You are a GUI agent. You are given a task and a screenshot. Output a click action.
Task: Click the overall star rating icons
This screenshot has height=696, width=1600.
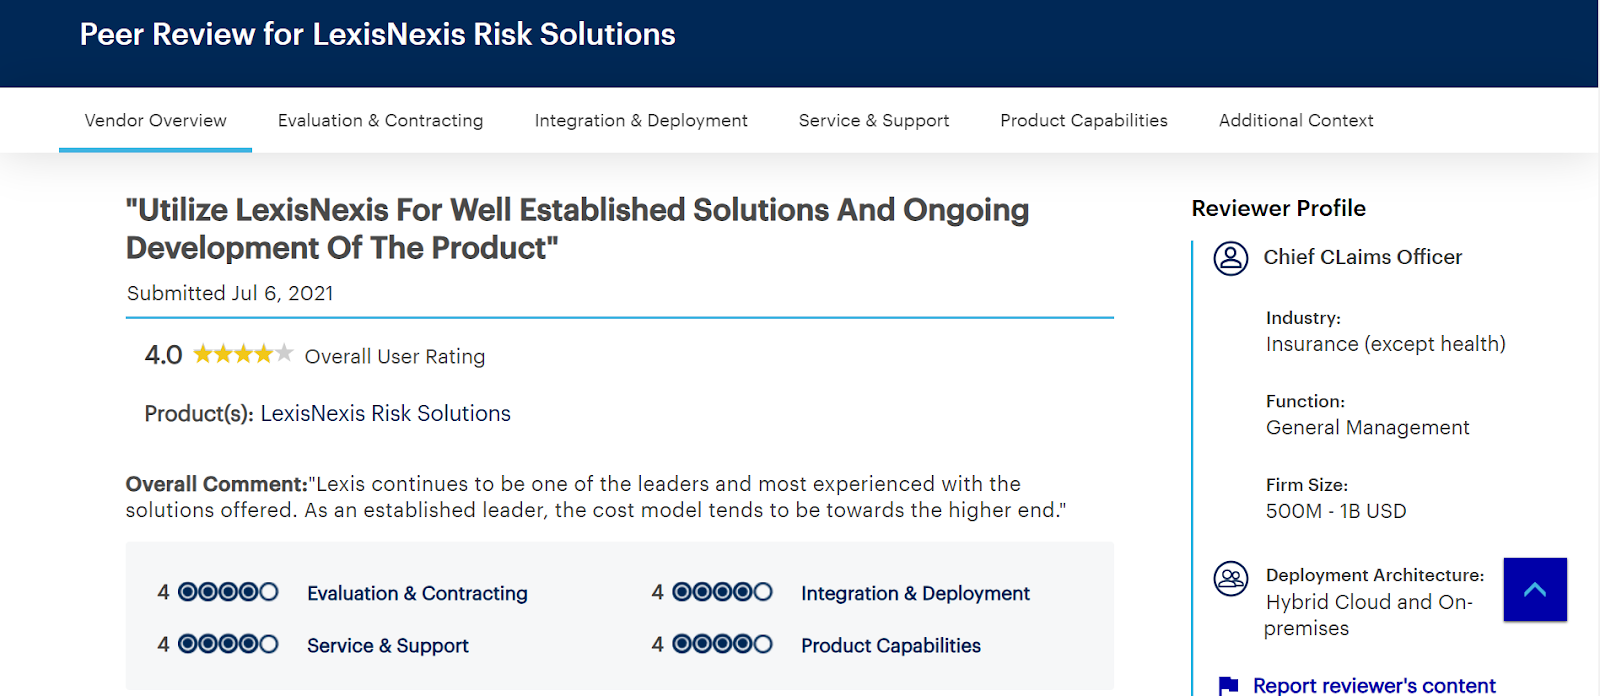(243, 354)
